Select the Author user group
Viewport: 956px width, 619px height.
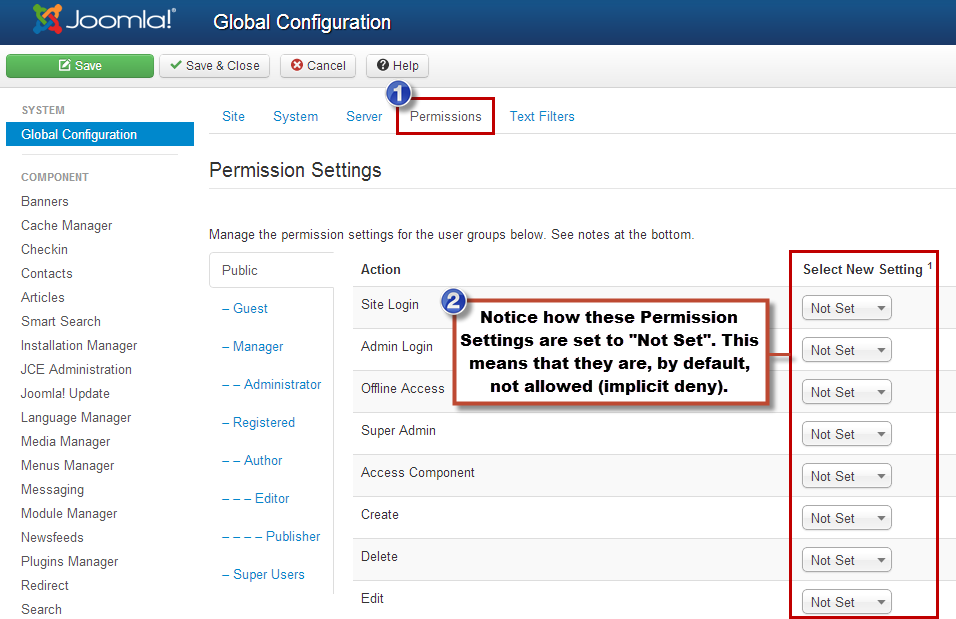[252, 460]
